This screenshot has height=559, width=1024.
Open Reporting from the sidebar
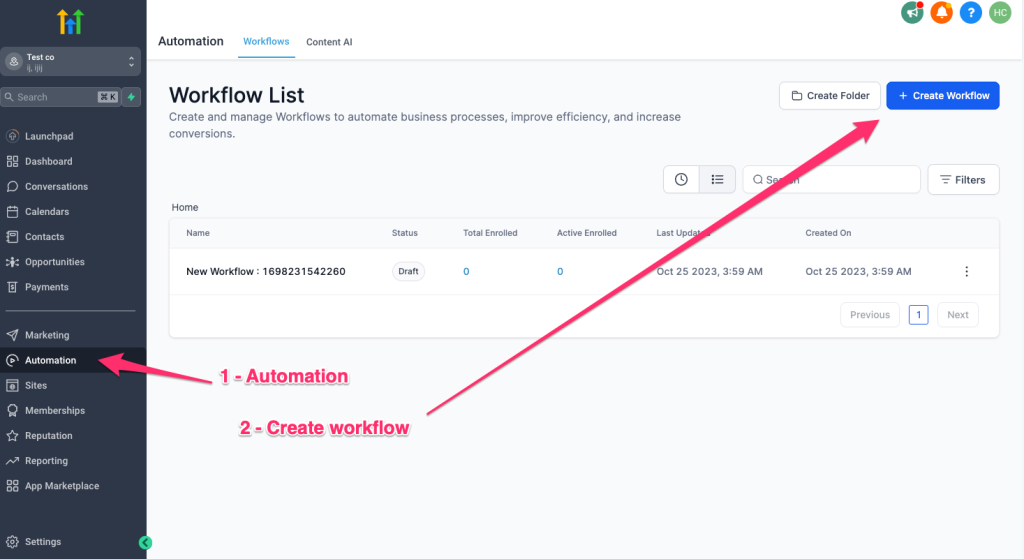point(46,460)
